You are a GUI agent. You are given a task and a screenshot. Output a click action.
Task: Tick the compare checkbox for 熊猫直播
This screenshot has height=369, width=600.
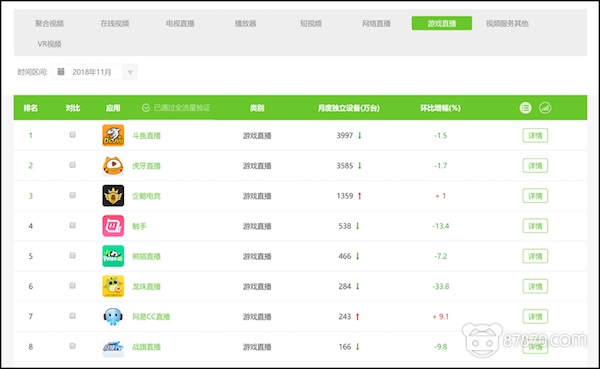pyautogui.click(x=72, y=256)
